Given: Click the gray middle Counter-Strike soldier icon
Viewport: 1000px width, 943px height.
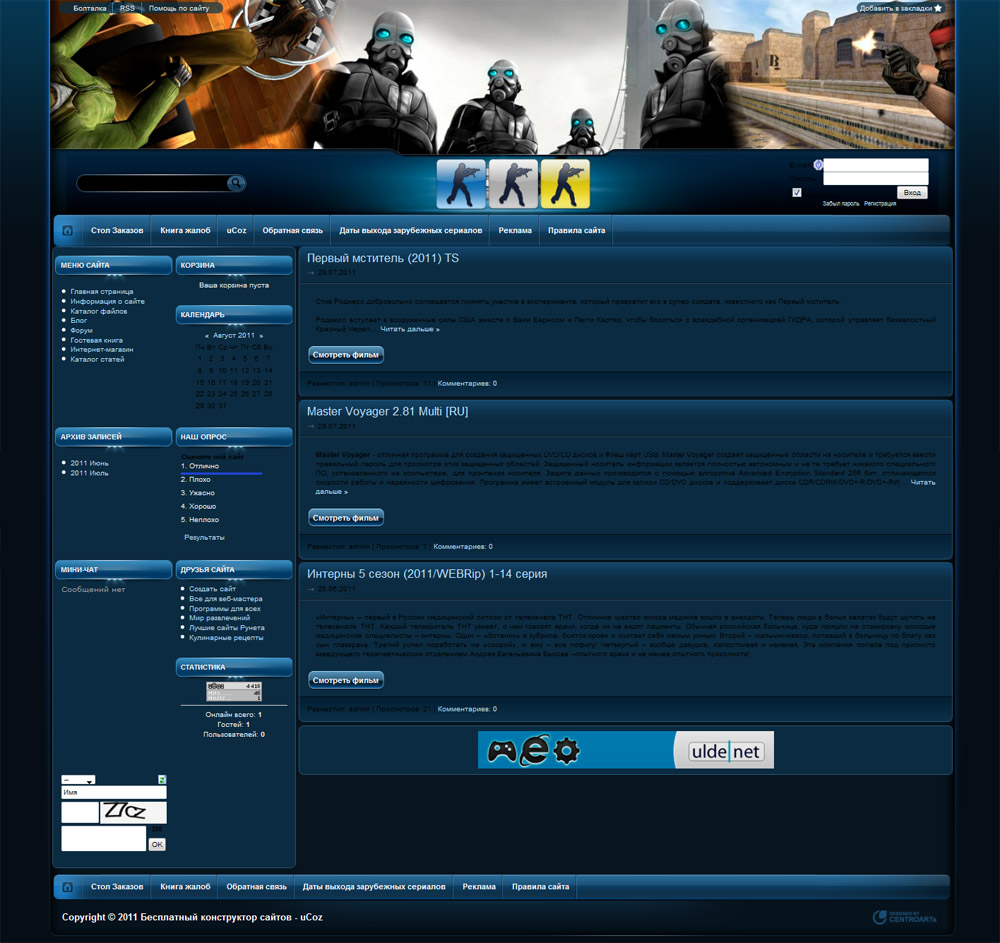Looking at the screenshot, I should click(513, 184).
